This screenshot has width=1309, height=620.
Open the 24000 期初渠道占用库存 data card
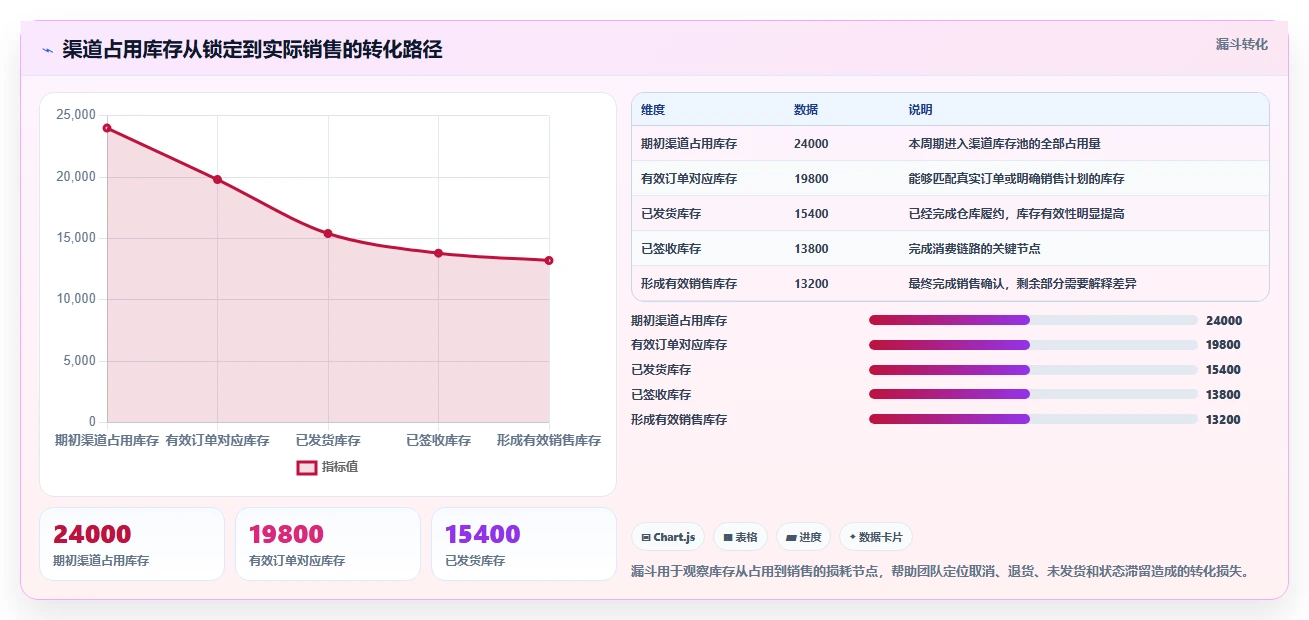[132, 544]
